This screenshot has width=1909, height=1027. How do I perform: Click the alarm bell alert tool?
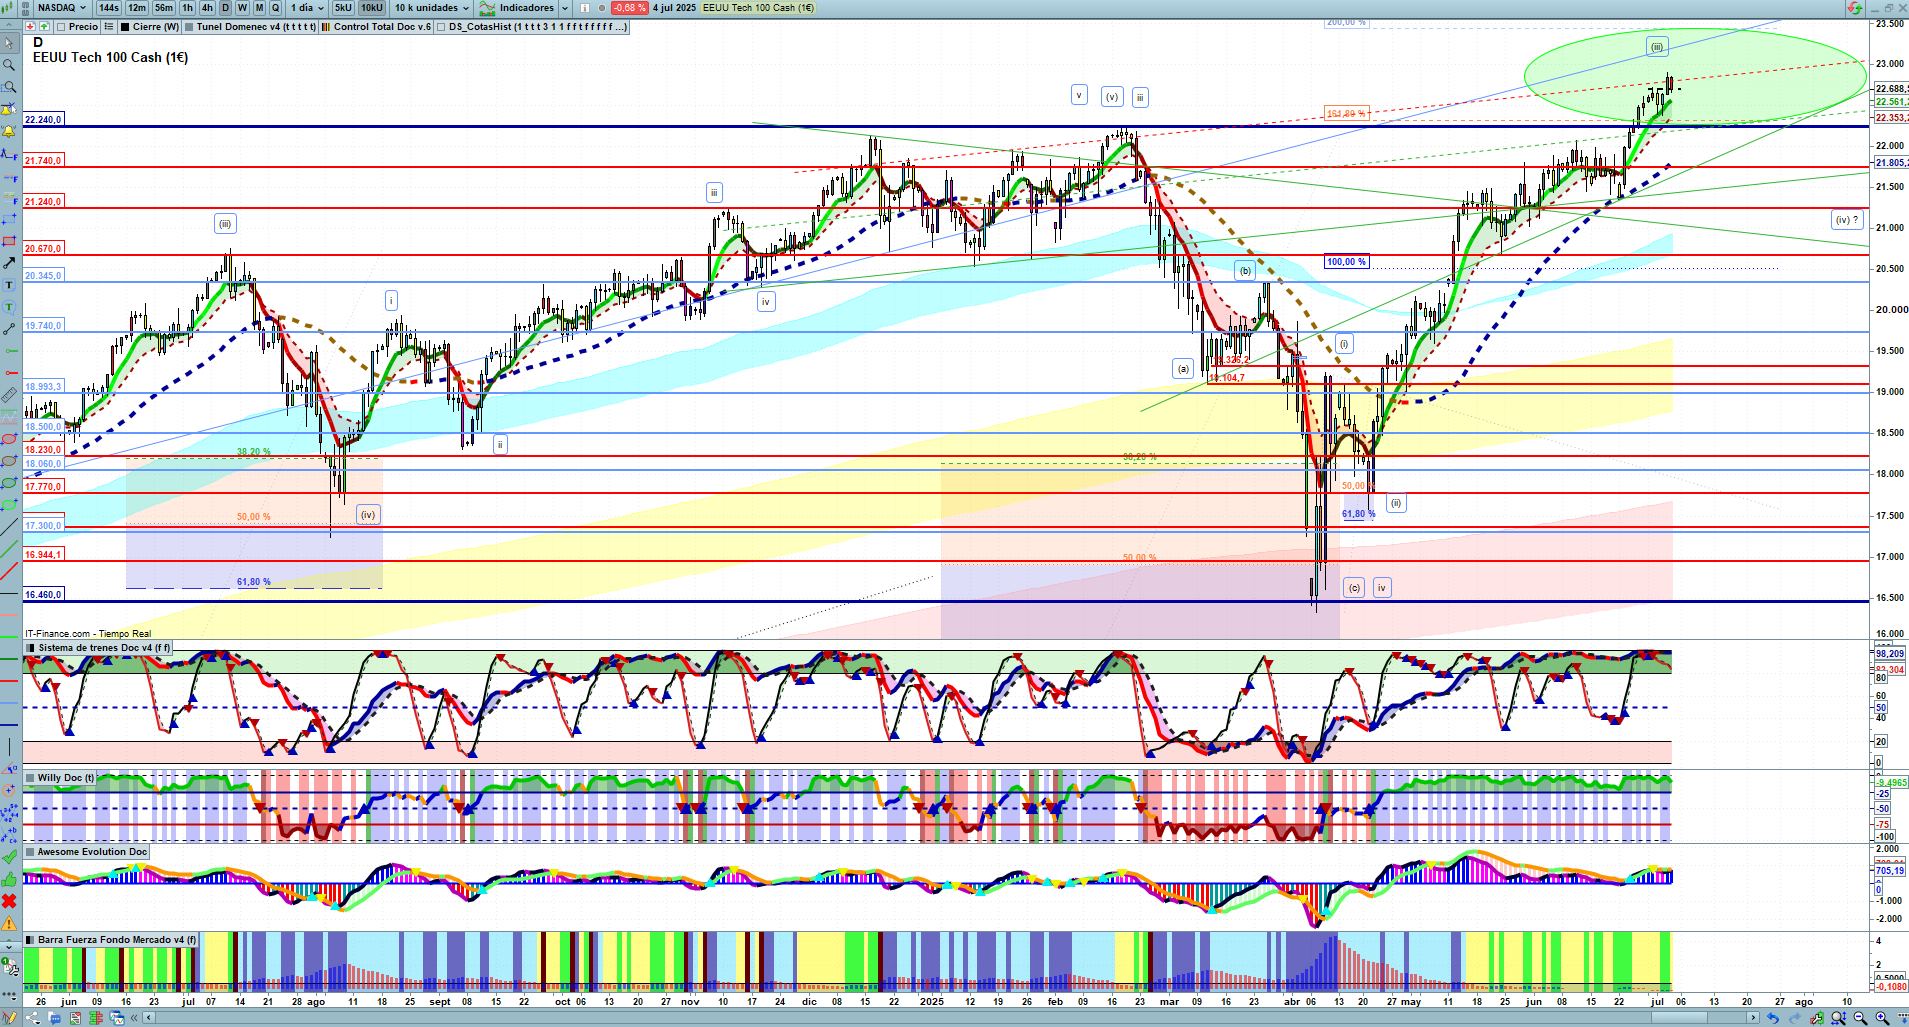(x=9, y=132)
